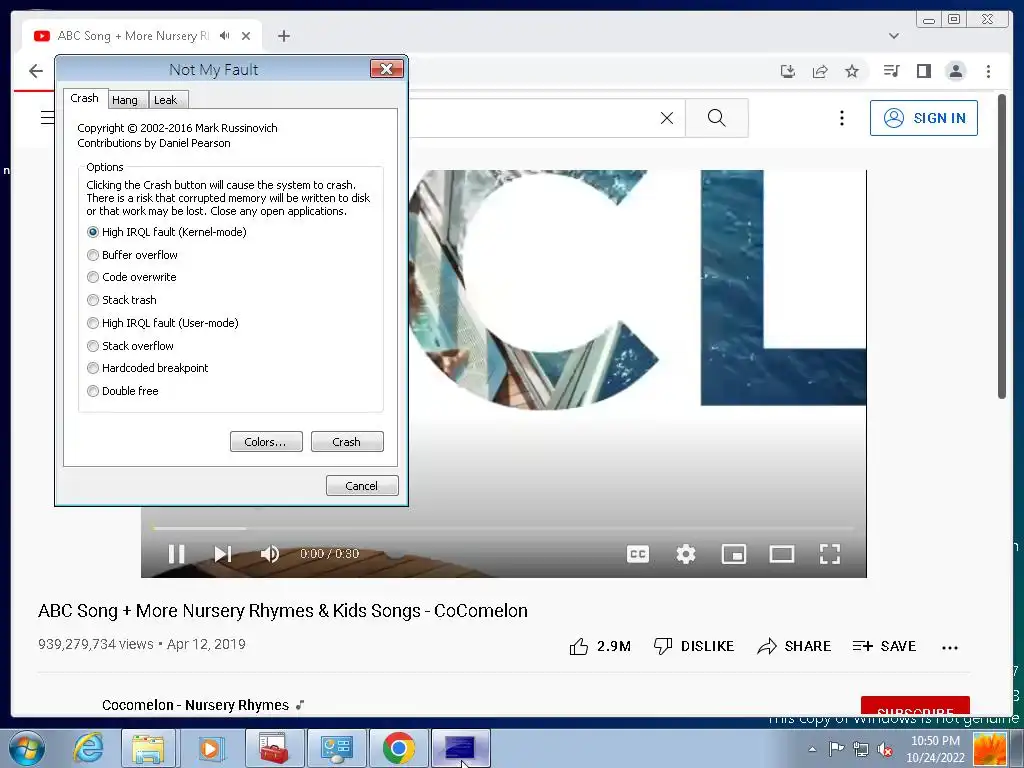Close the ABC Song tab

[246, 36]
